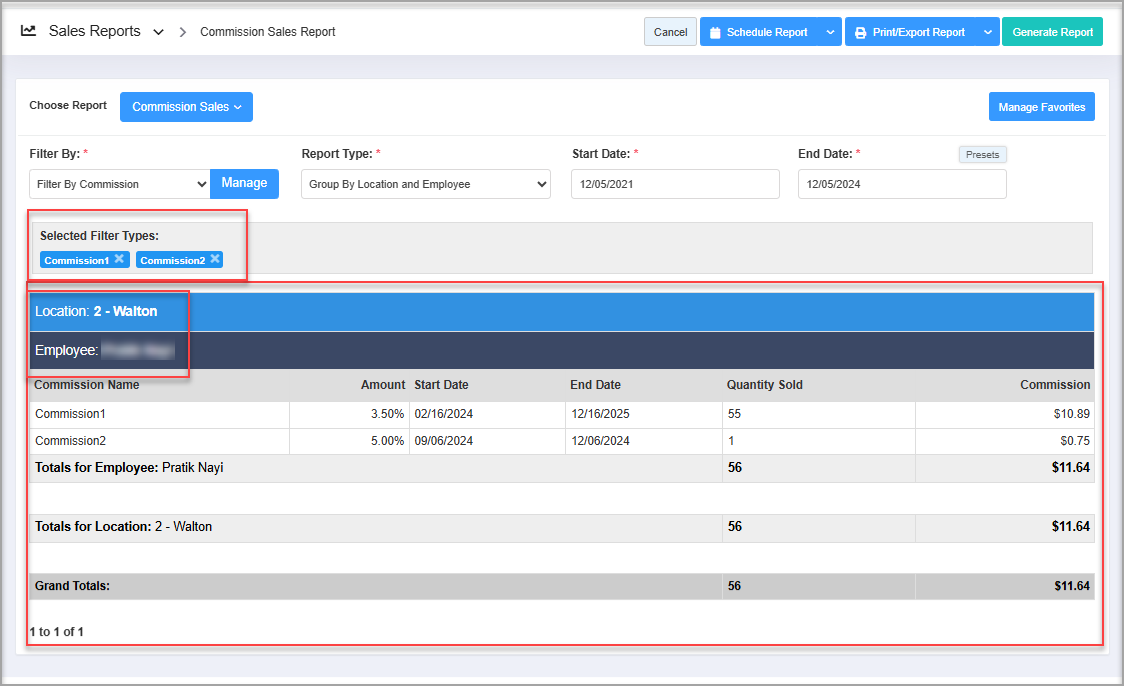1124x686 pixels.
Task: Open the Print/Export Report dropdown arrow
Action: [988, 32]
